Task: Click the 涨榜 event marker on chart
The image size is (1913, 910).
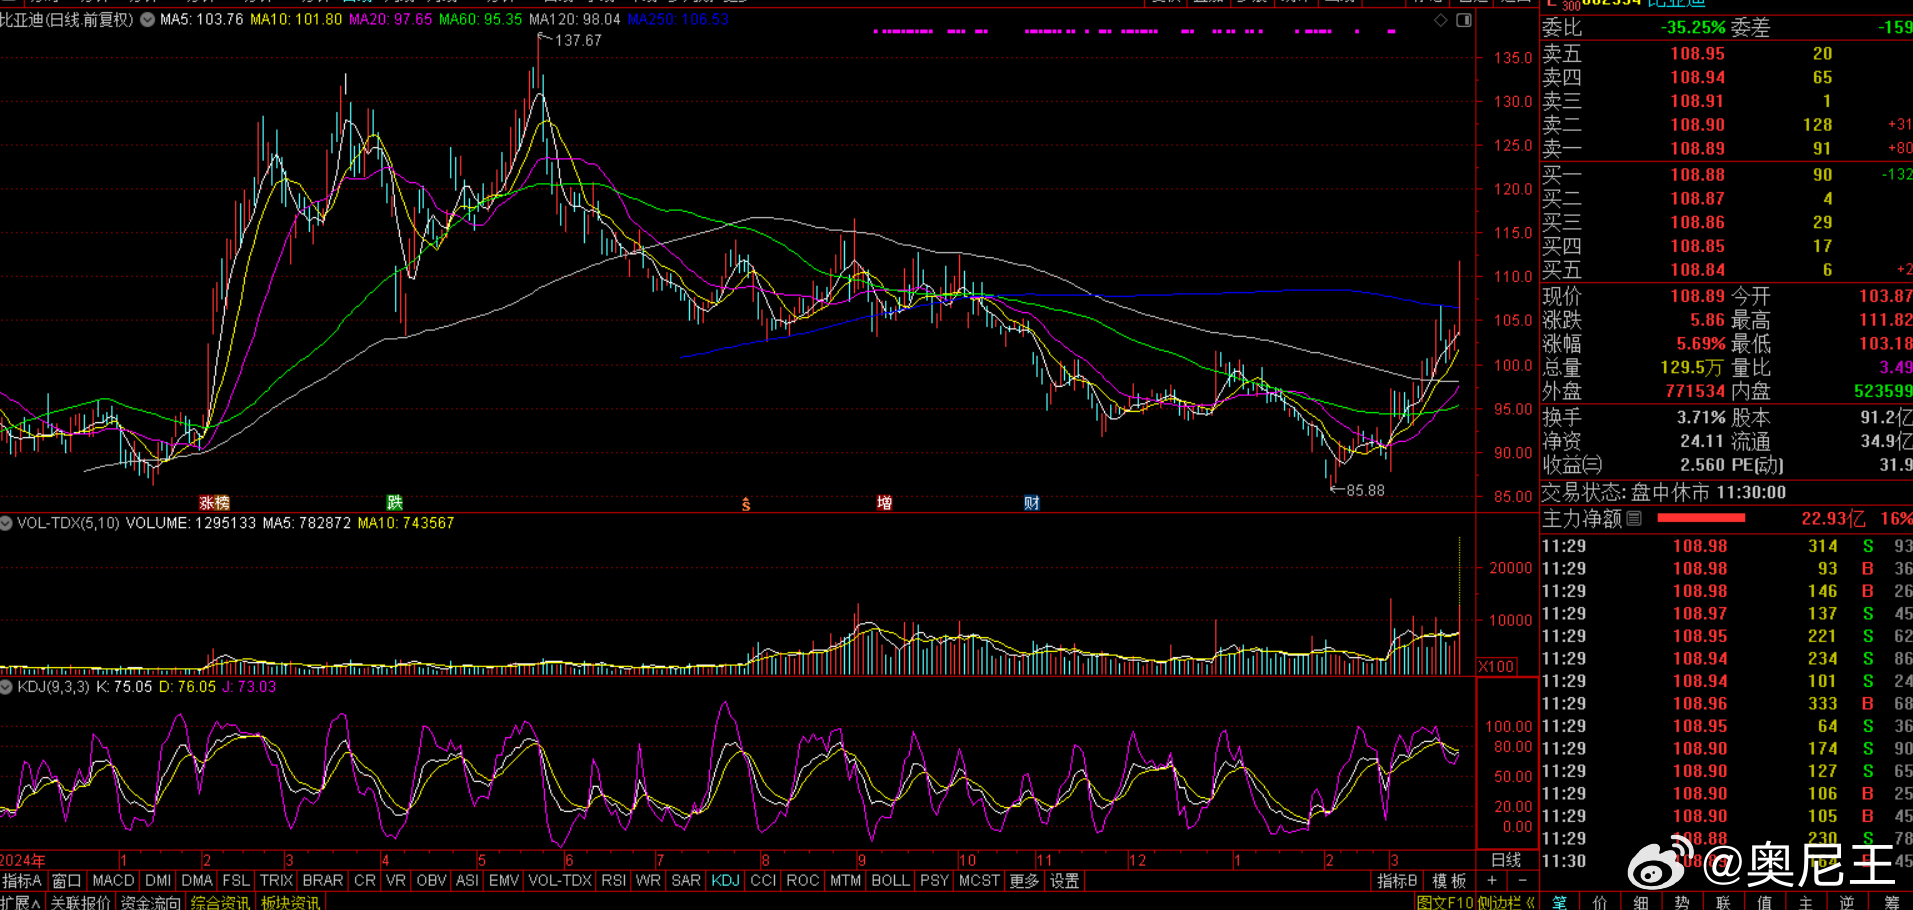Action: coord(214,503)
